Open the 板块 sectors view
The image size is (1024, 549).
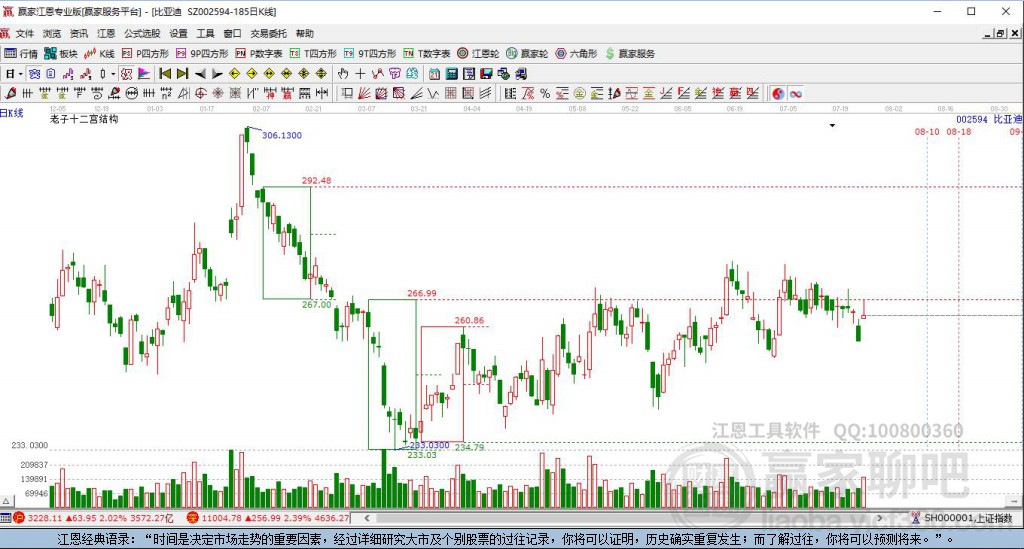coord(61,54)
